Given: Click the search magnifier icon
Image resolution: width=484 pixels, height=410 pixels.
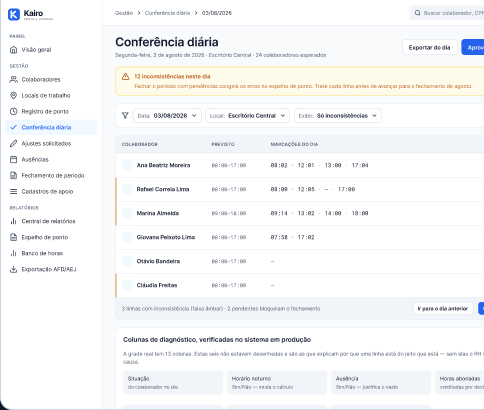Looking at the screenshot, I should 417,13.
